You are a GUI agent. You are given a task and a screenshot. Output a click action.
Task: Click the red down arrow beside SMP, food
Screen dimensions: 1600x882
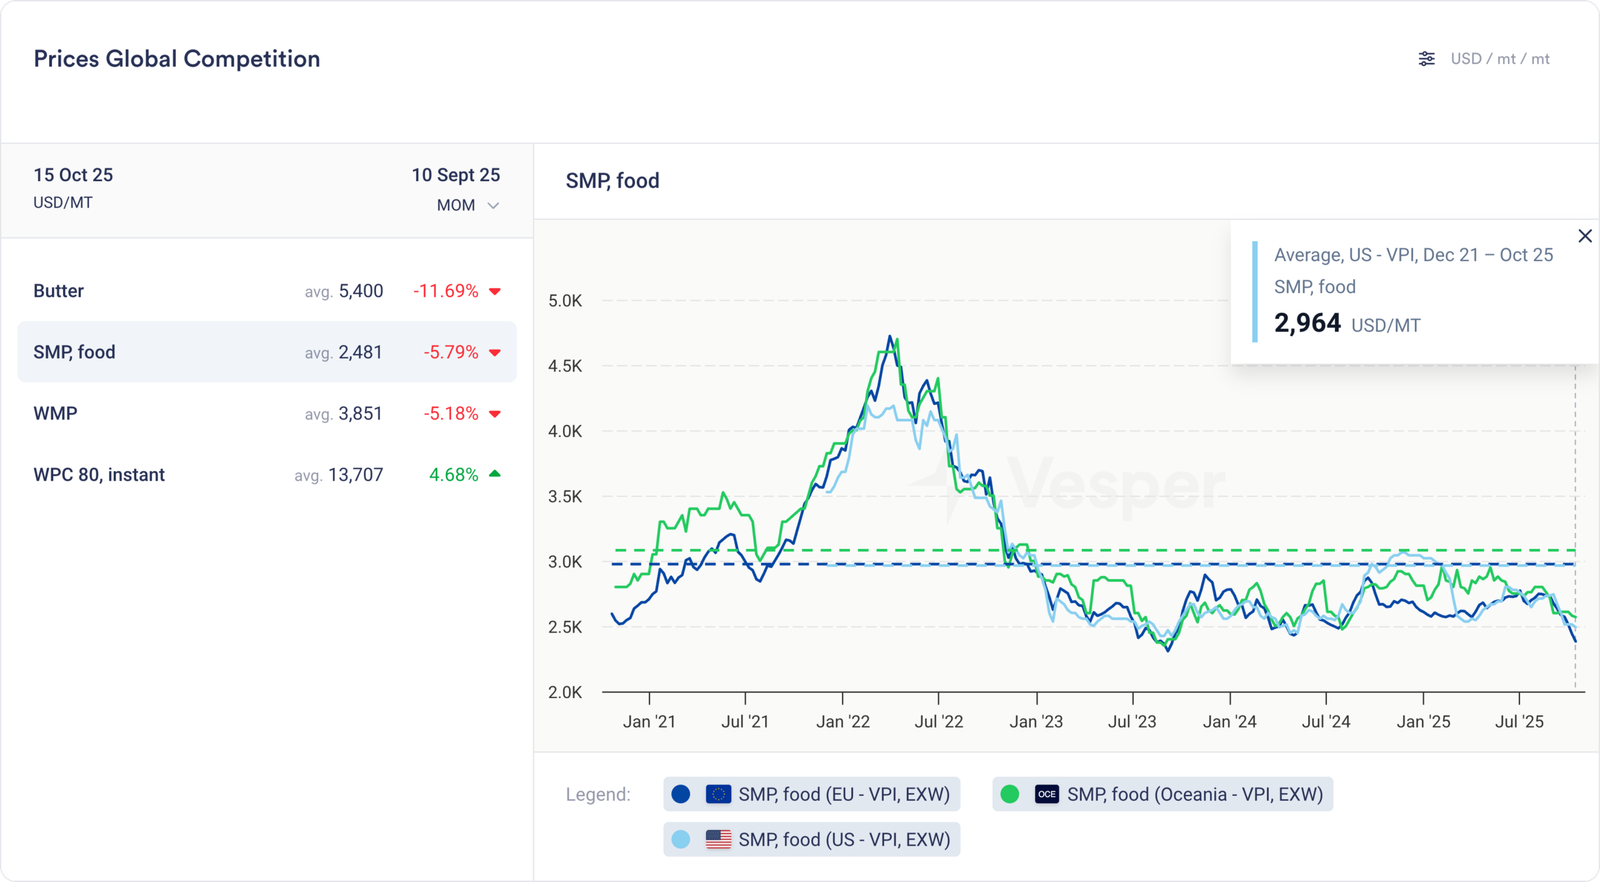click(495, 353)
